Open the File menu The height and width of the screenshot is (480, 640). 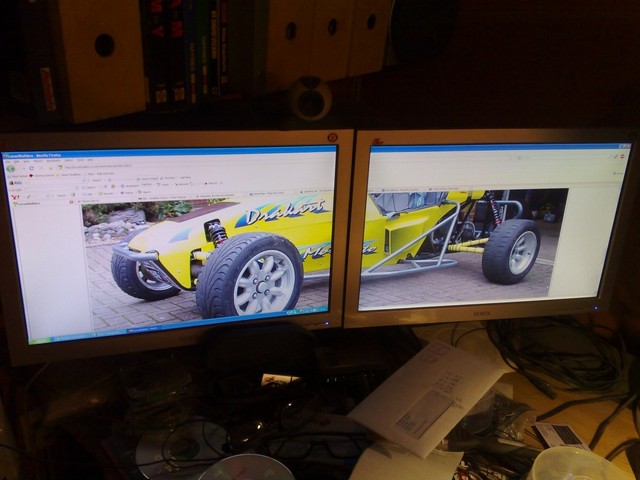point(8,162)
